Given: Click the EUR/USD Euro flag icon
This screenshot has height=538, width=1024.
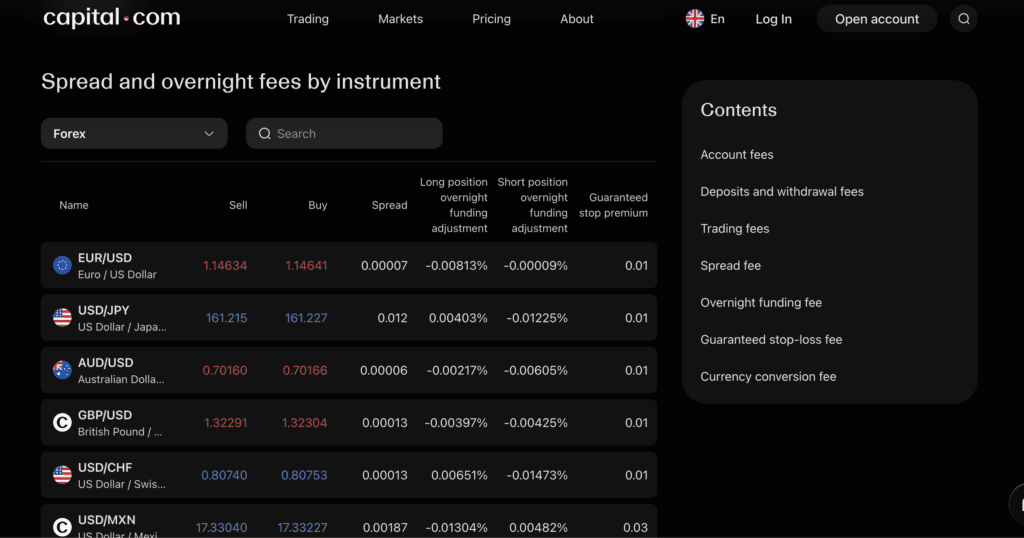Looking at the screenshot, I should pos(62,265).
